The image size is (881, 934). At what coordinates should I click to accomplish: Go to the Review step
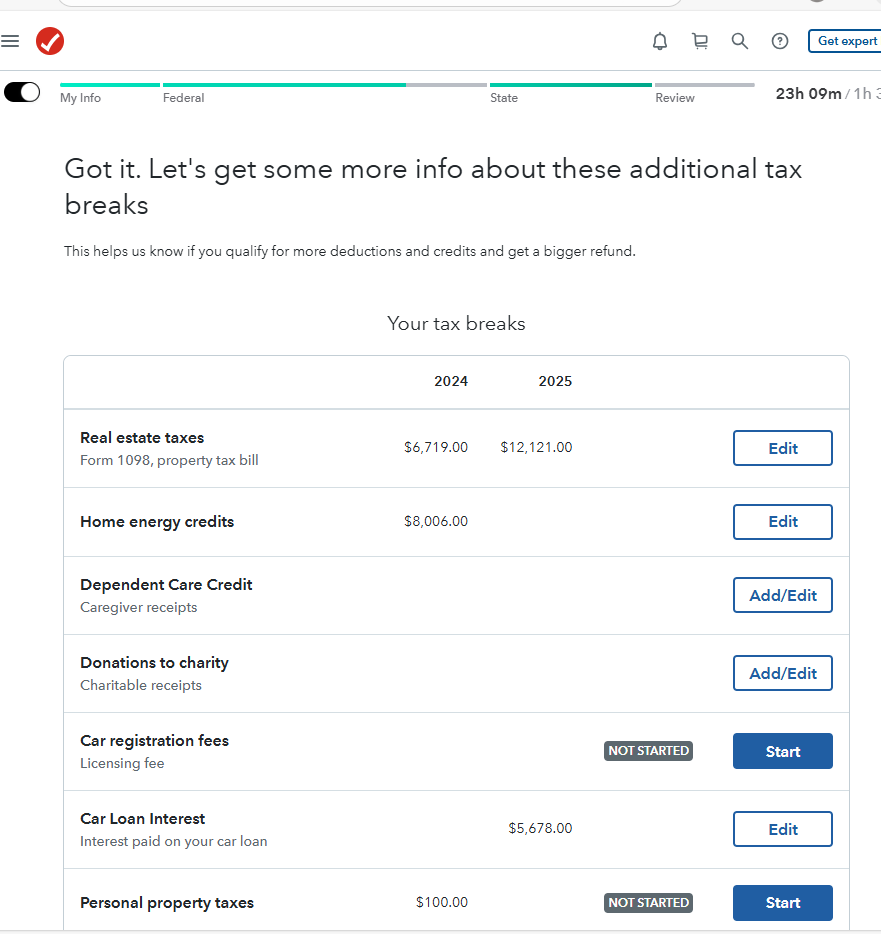(x=675, y=98)
